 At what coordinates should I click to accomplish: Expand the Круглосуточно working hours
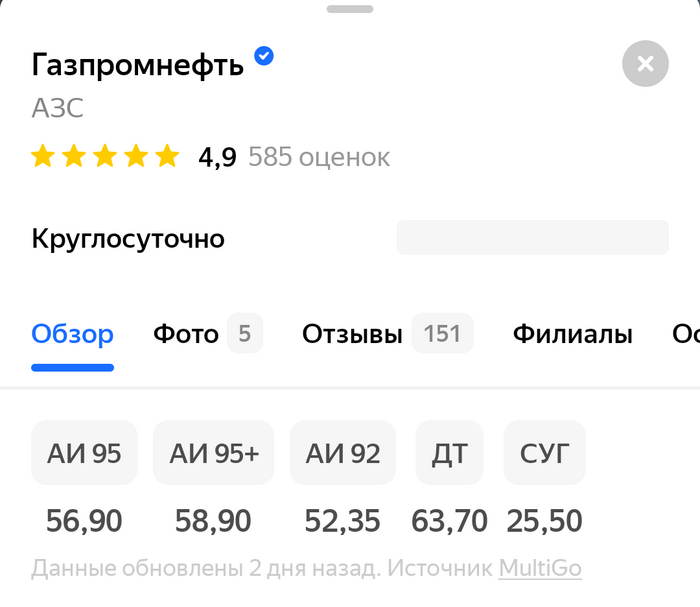(128, 239)
